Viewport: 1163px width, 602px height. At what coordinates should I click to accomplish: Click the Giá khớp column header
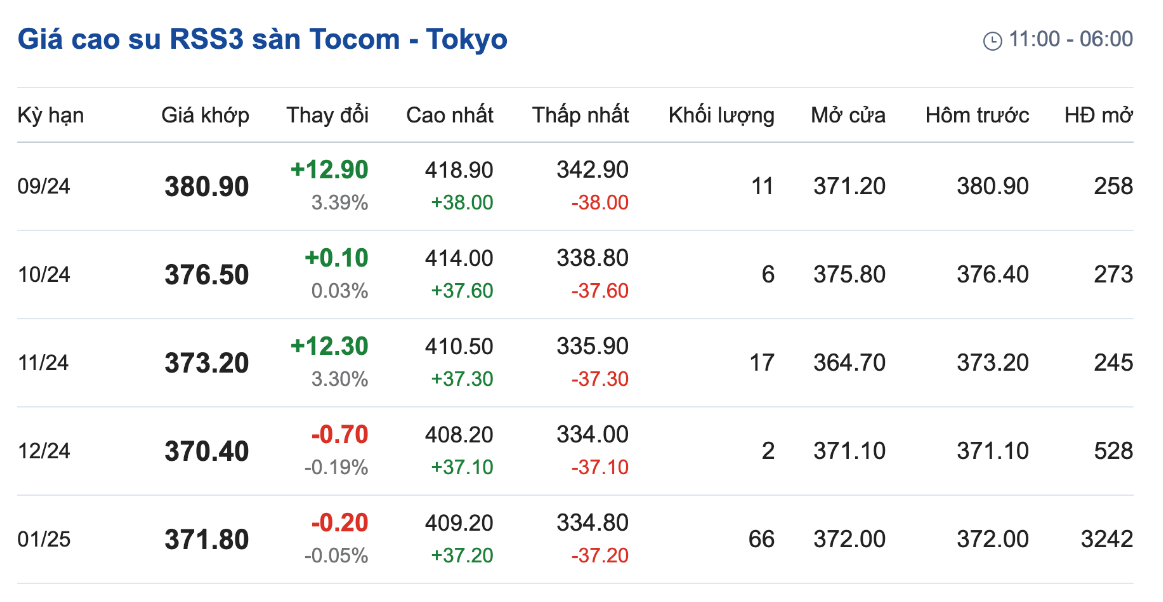coord(205,116)
